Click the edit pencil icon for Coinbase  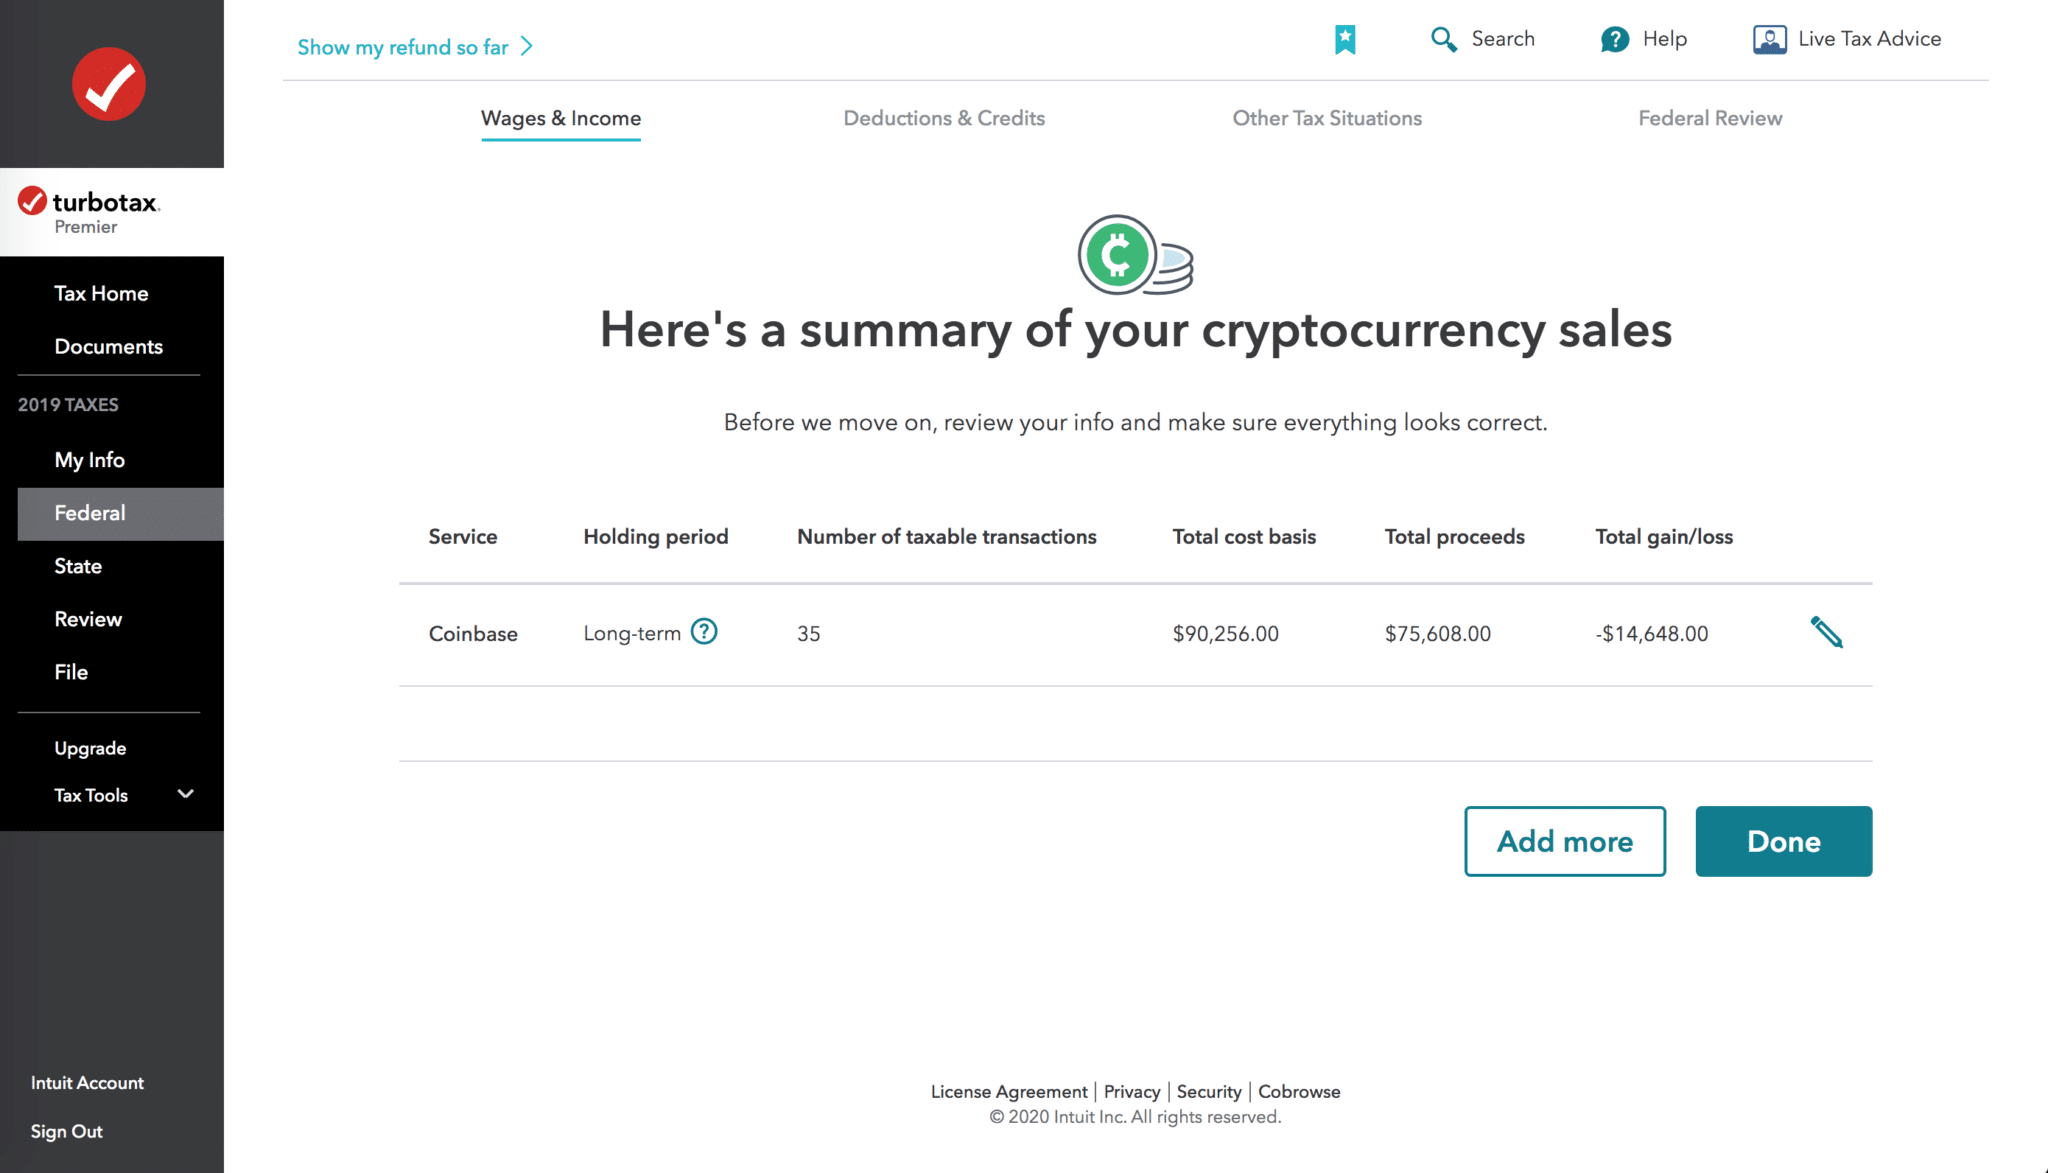[x=1826, y=633]
